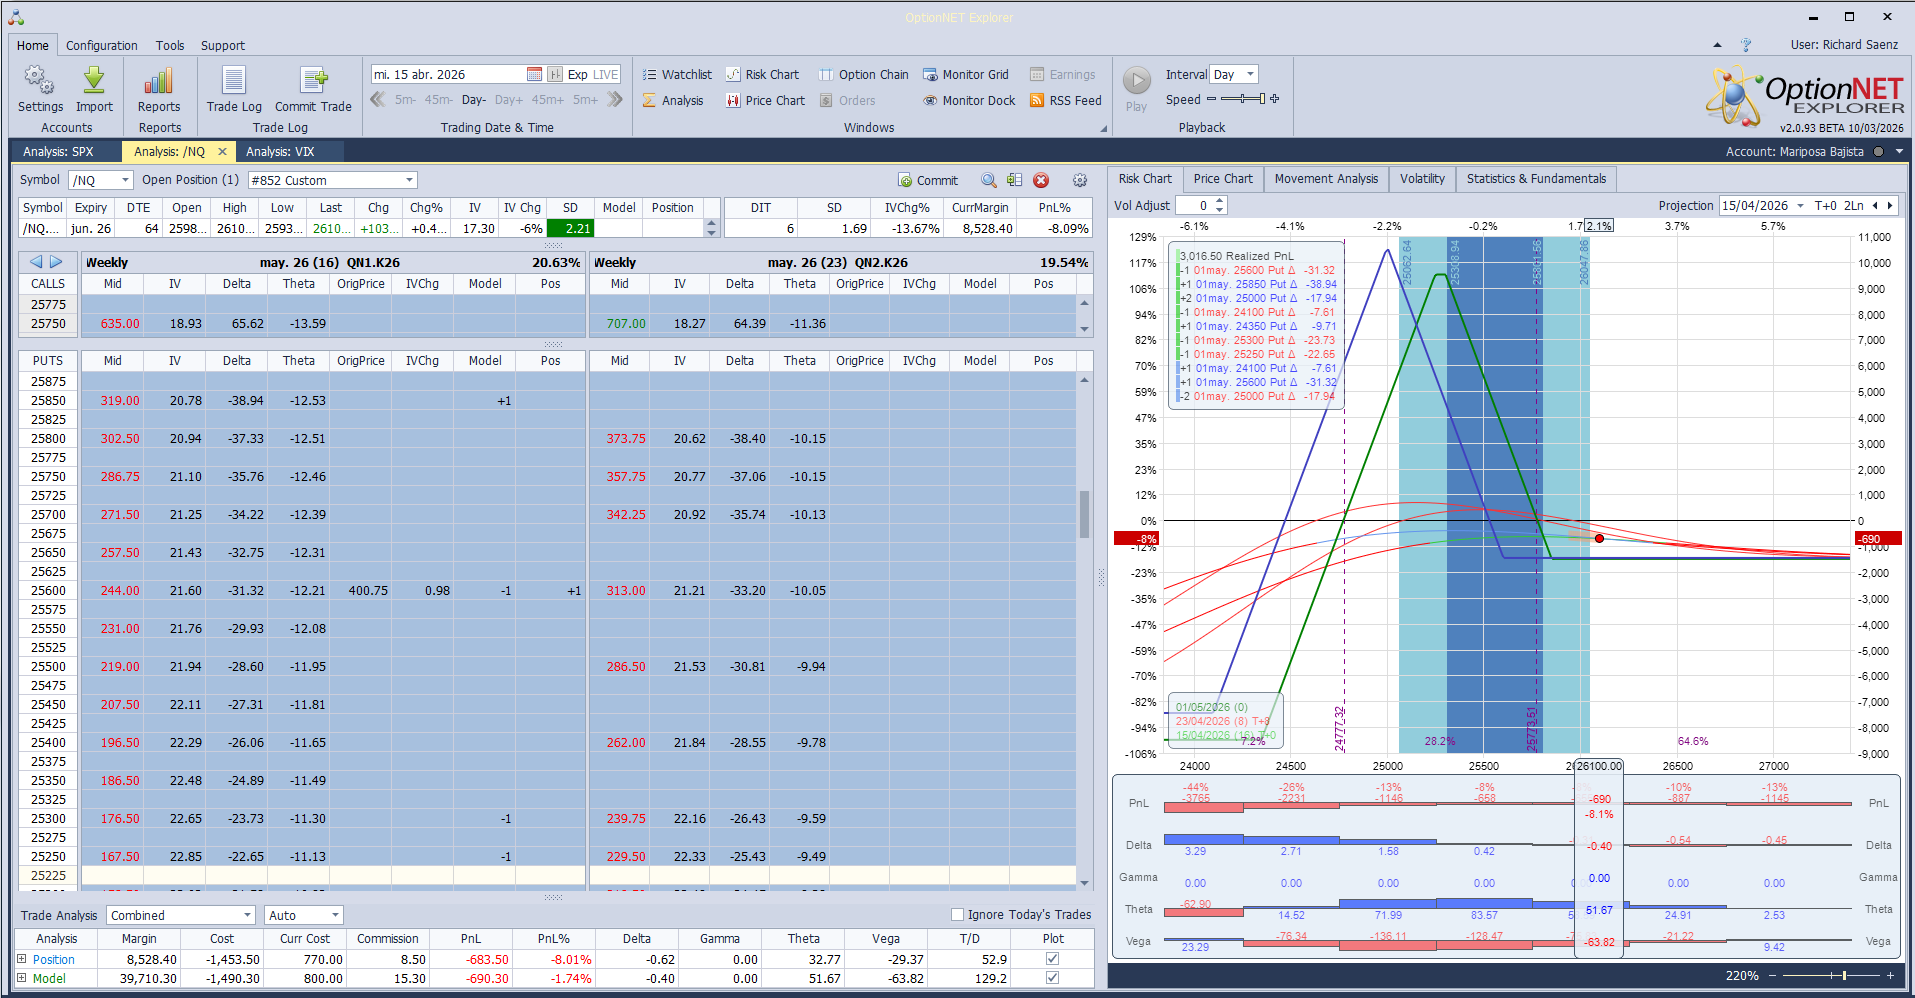Open the RSS Feed window
Viewport: 1915px width, 998px height.
pyautogui.click(x=1066, y=100)
